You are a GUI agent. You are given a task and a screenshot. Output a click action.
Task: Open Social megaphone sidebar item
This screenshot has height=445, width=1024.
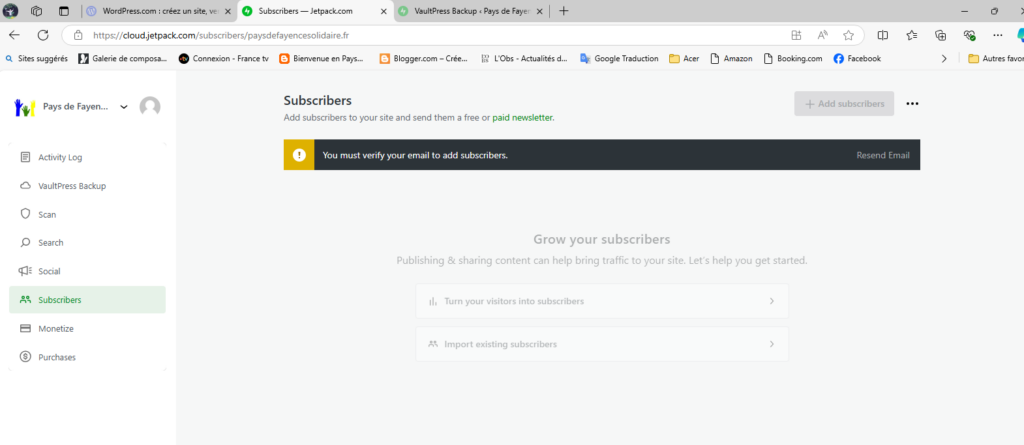tap(49, 271)
